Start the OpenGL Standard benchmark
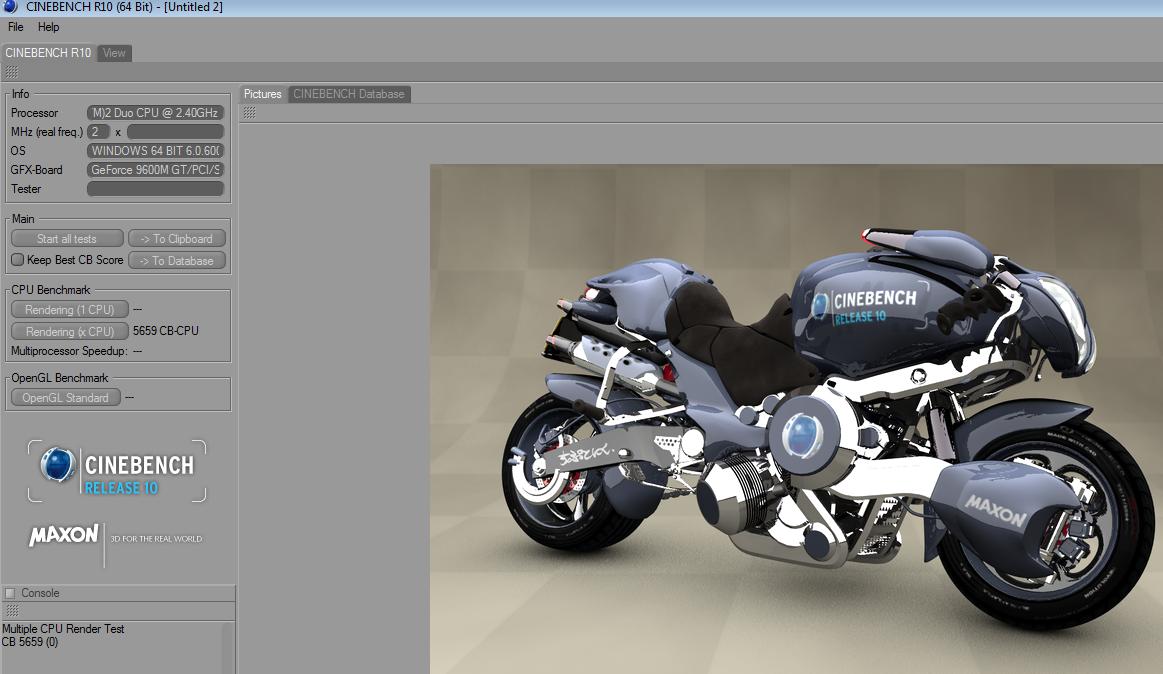1163x674 pixels. [65, 397]
